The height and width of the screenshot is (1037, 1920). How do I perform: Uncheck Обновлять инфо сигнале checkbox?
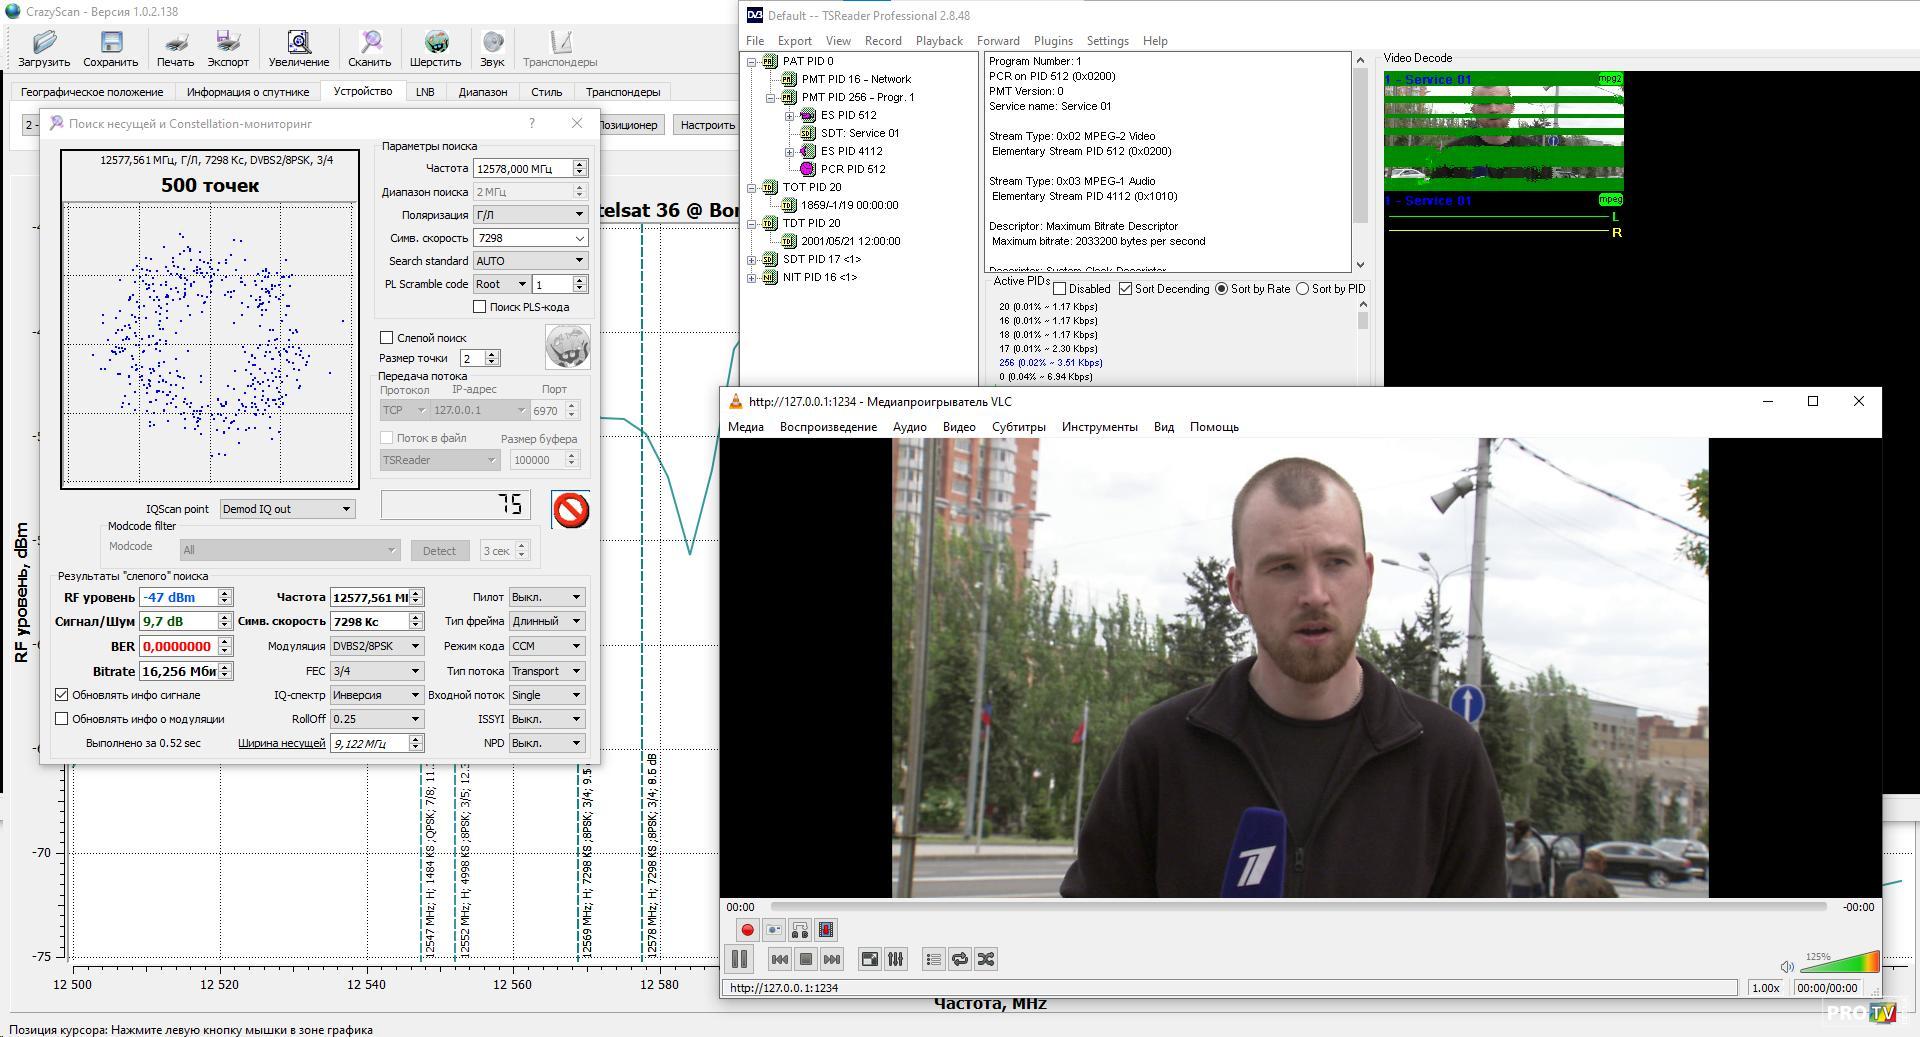62,695
